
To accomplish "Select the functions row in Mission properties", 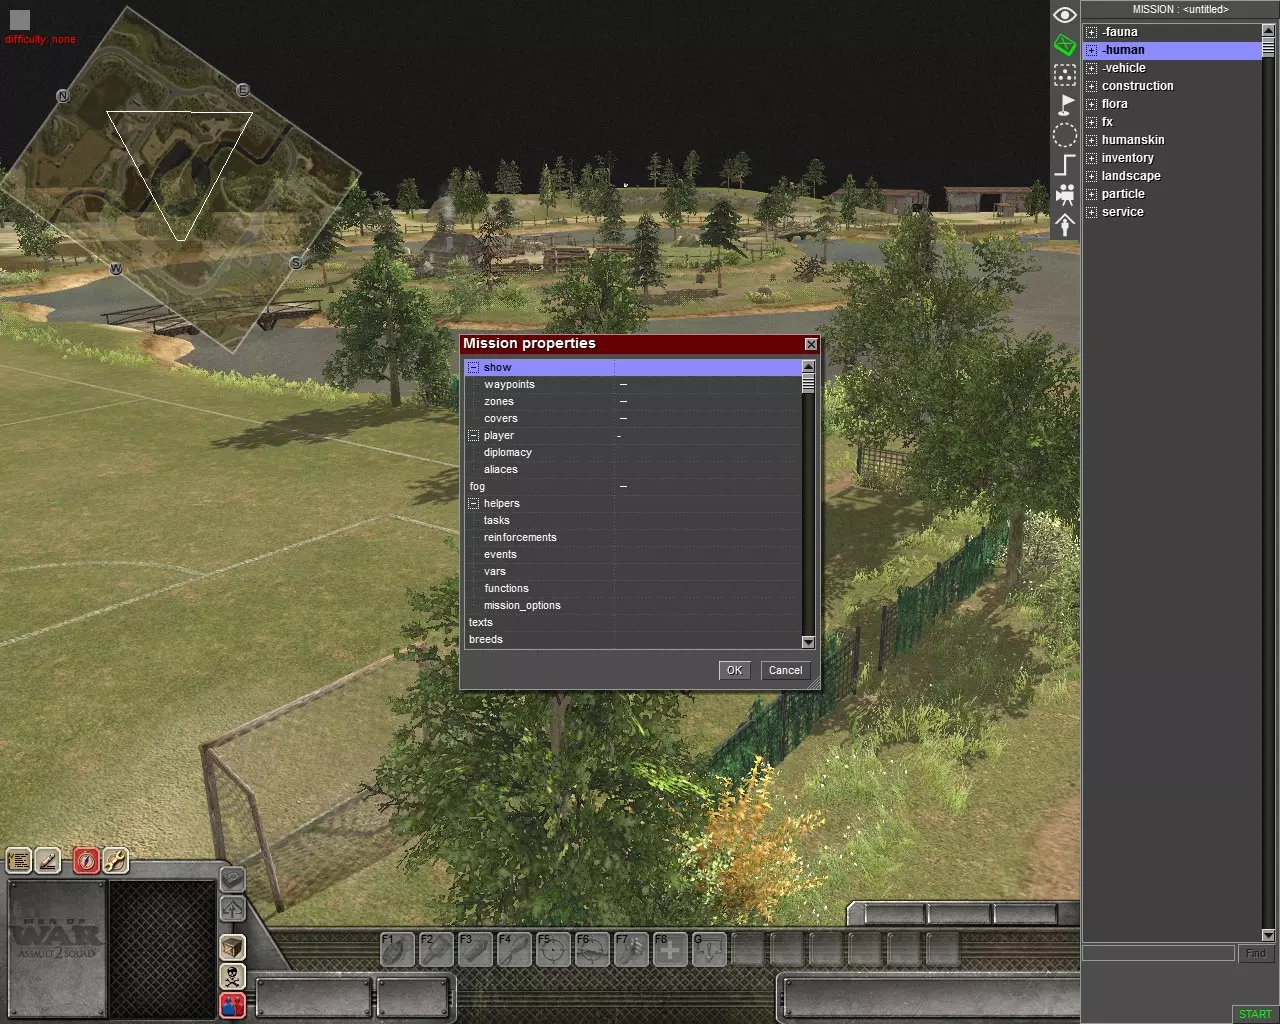I will click(634, 589).
